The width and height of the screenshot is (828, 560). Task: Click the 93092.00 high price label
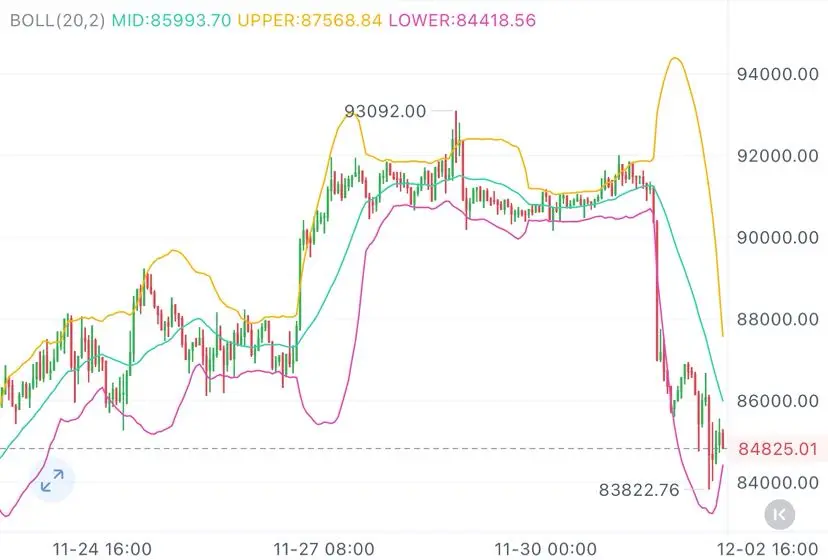(385, 111)
